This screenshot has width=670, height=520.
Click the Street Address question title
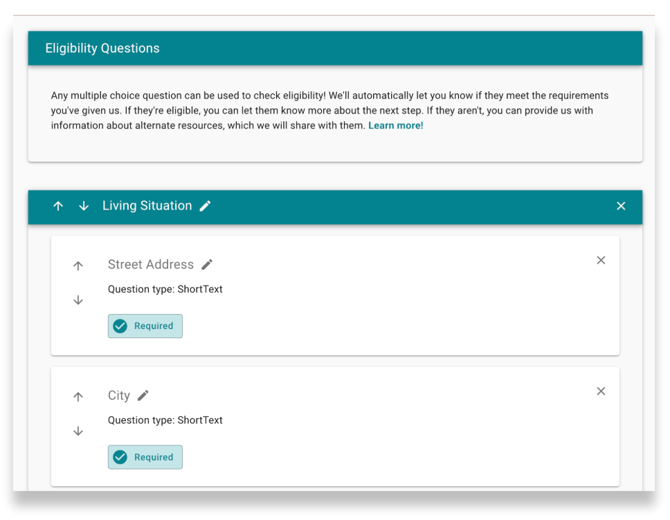click(x=150, y=265)
